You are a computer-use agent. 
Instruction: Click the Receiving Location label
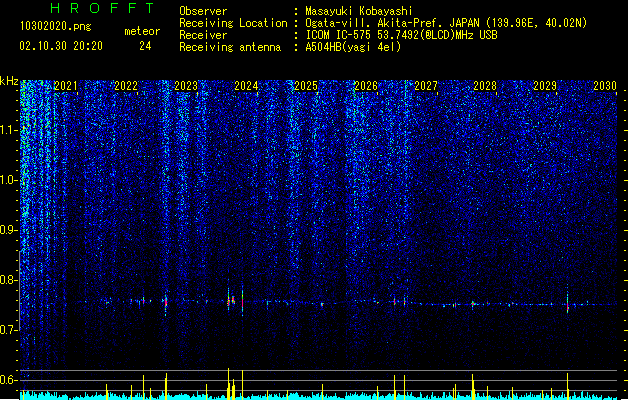pos(233,23)
